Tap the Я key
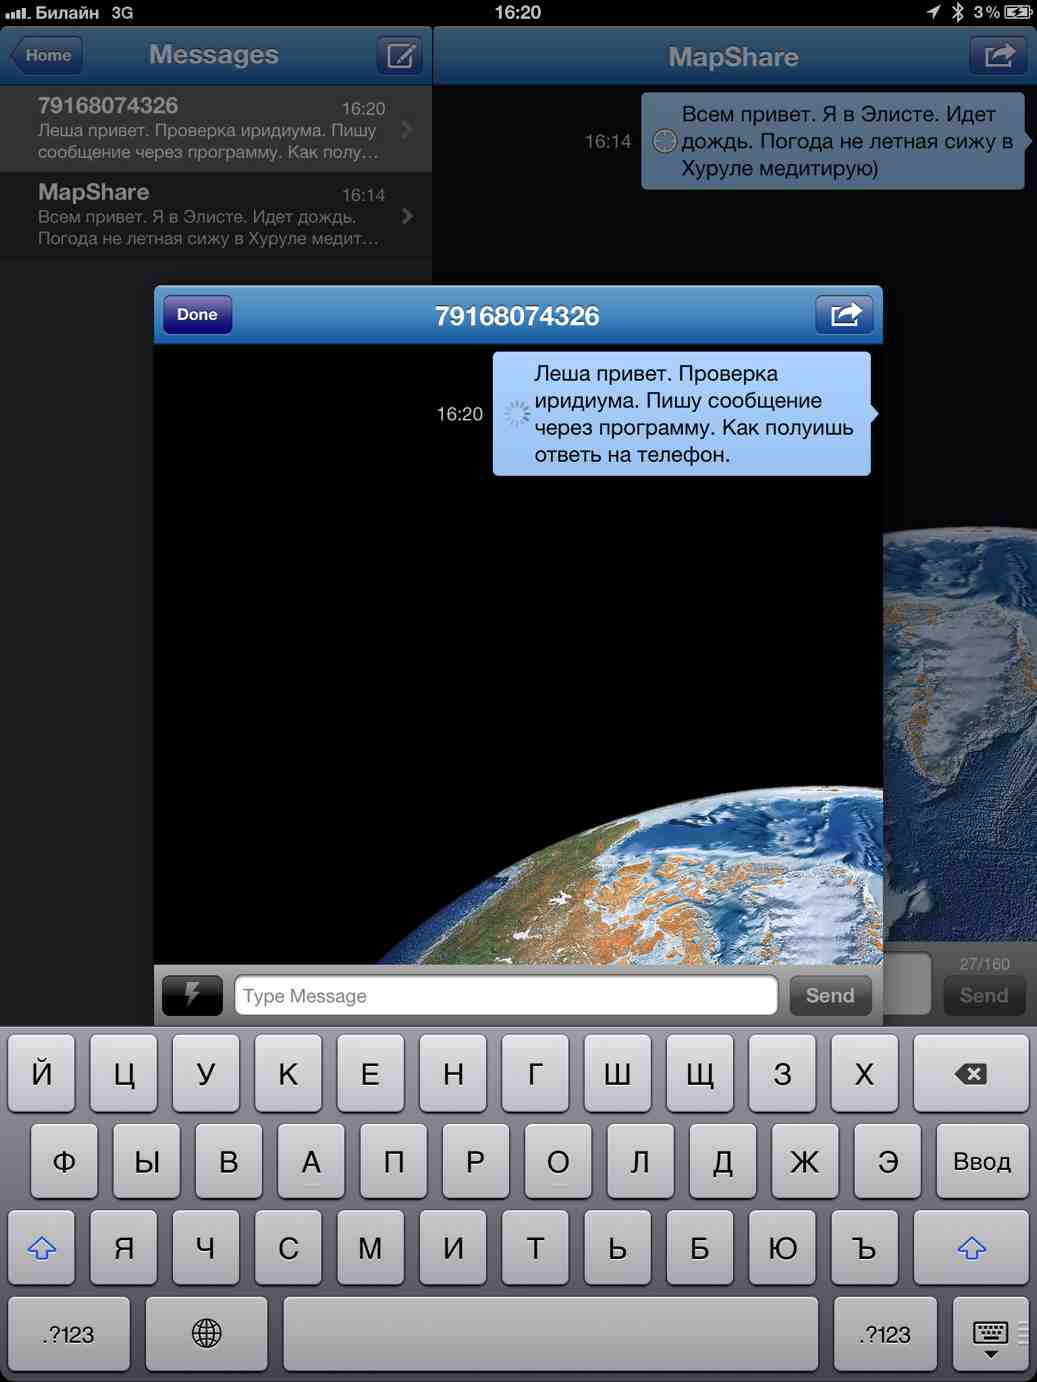This screenshot has height=1382, width=1037. click(x=123, y=1248)
